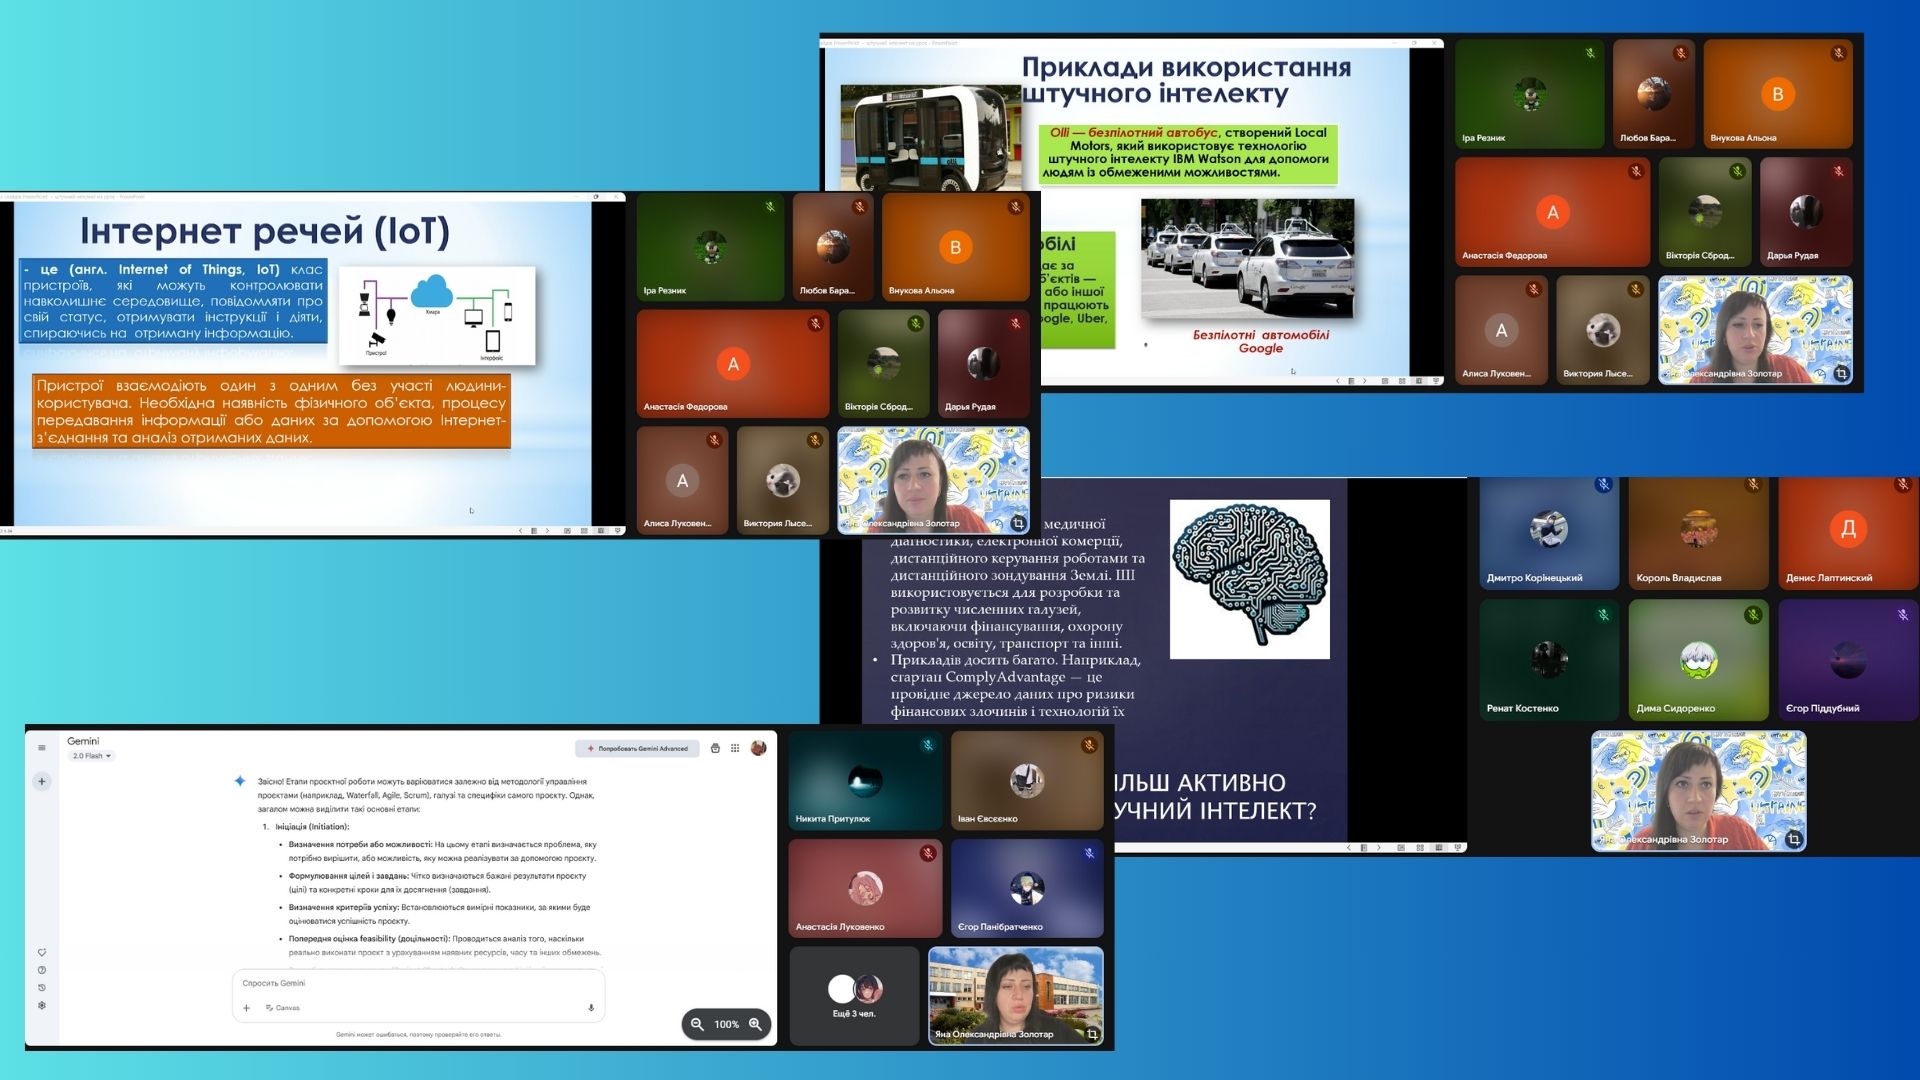Expand the 'Ещё 3 чел.' participants tile
Image resolution: width=1920 pixels, height=1080 pixels.
pos(854,996)
